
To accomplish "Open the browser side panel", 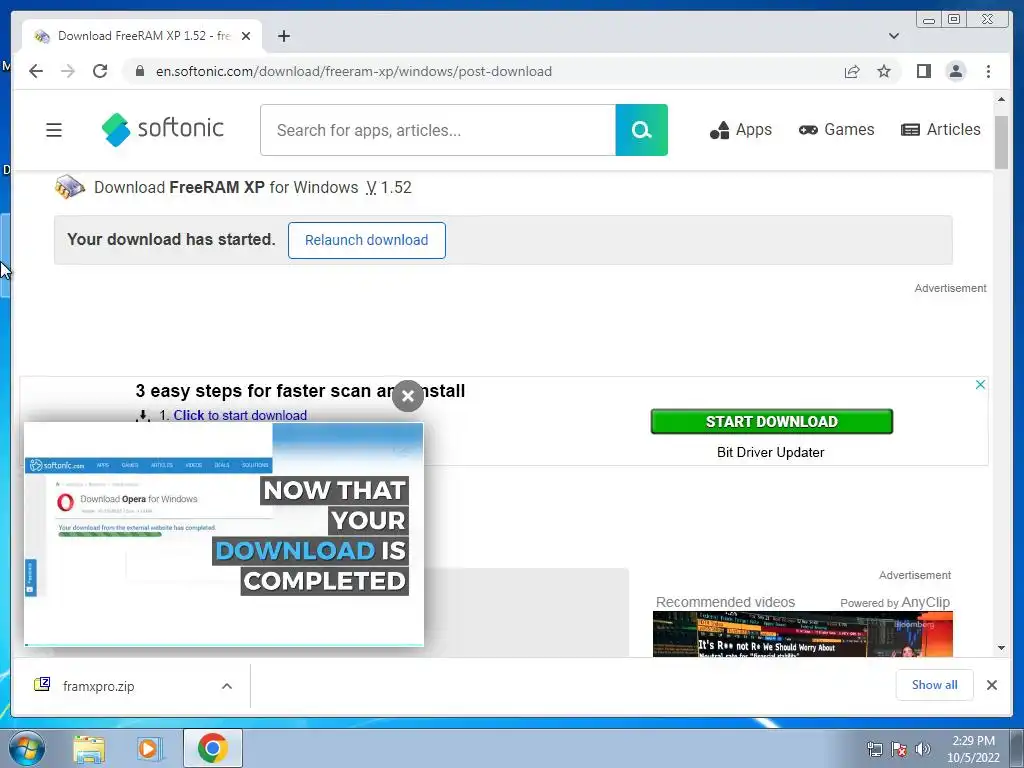I will [923, 71].
